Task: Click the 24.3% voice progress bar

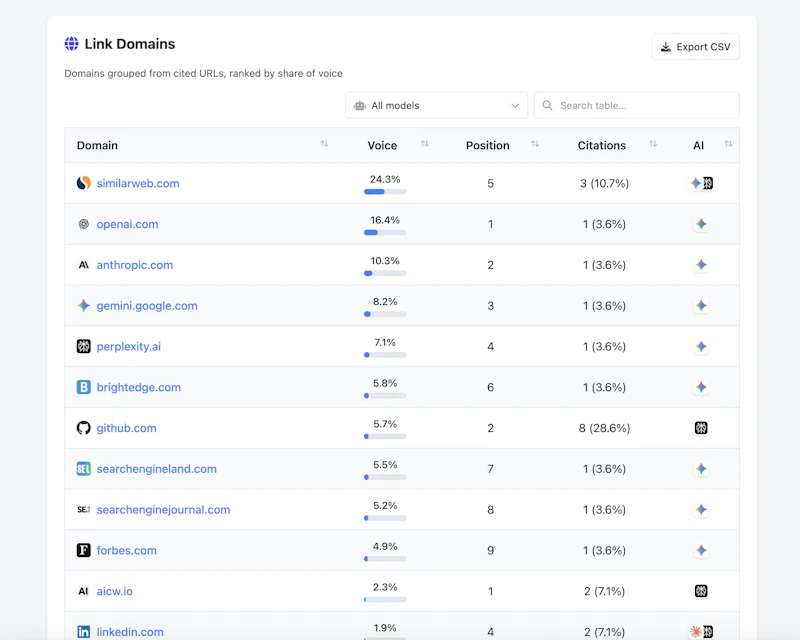Action: point(385,192)
